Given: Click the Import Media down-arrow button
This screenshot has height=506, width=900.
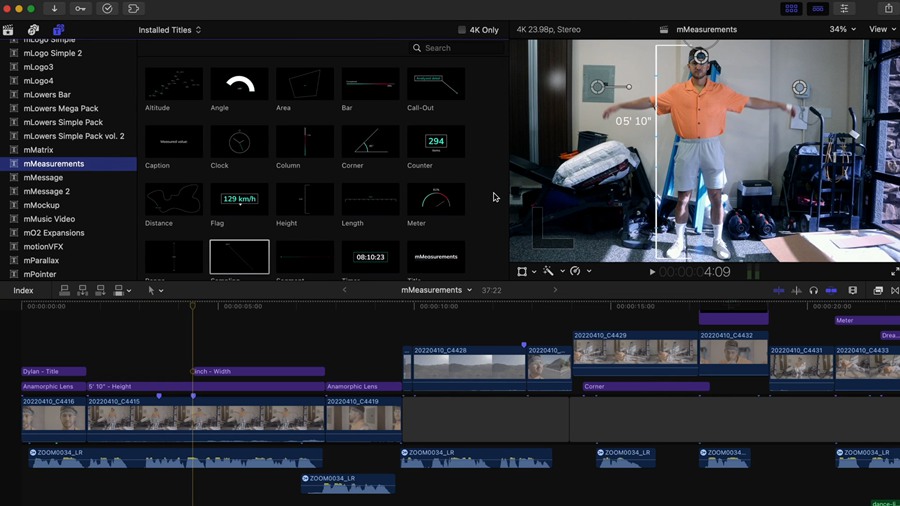Looking at the screenshot, I should [x=55, y=9].
